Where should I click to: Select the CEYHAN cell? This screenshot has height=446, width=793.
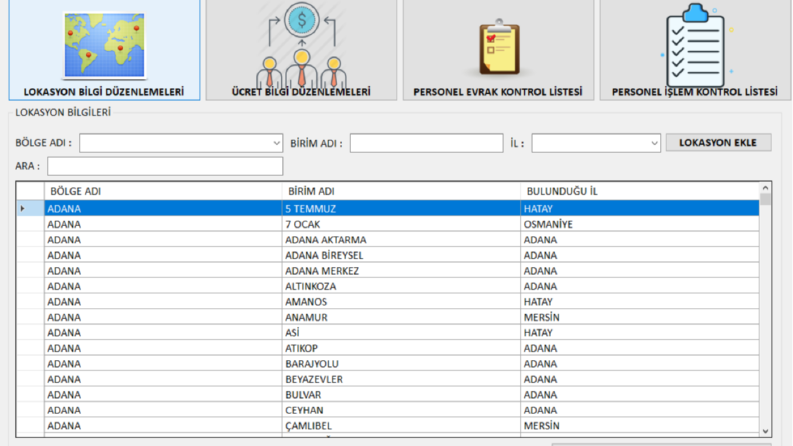(401, 410)
